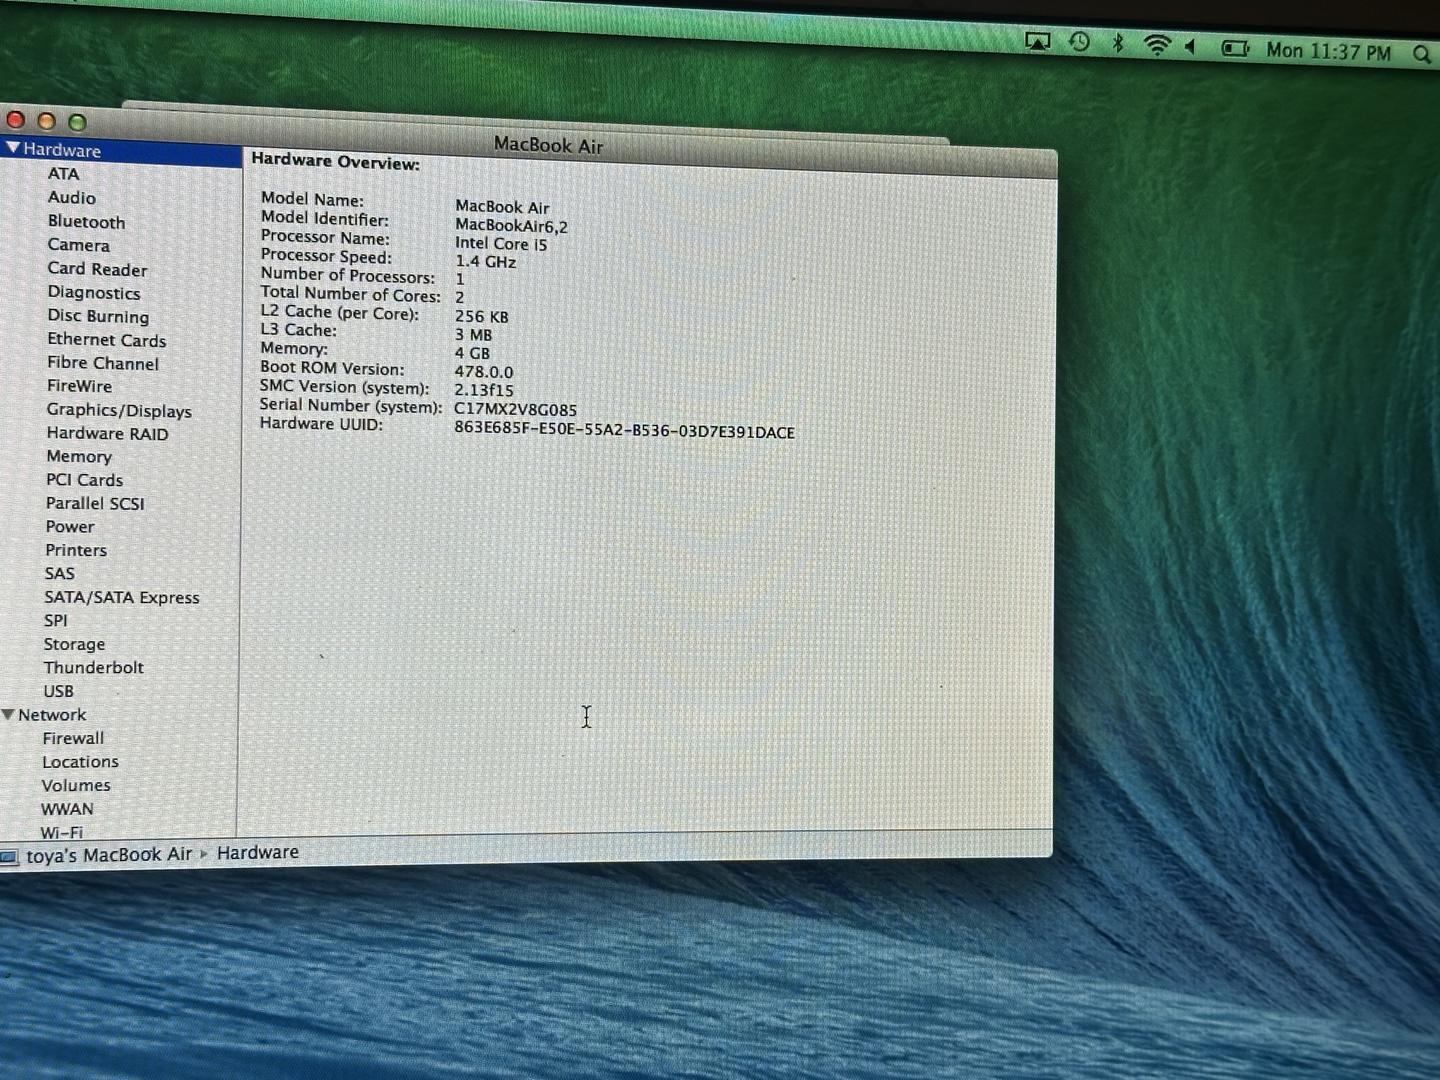Click the computer icon in path bar
1440x1080 pixels.
pyautogui.click(x=9, y=857)
